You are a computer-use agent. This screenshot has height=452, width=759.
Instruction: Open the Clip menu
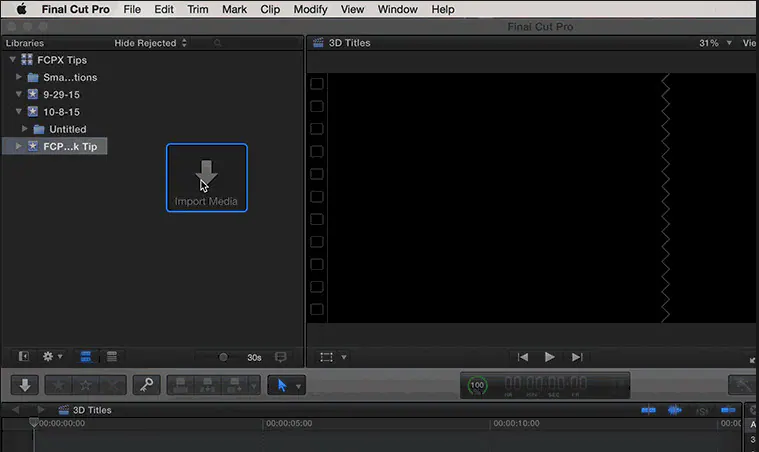pyautogui.click(x=270, y=9)
